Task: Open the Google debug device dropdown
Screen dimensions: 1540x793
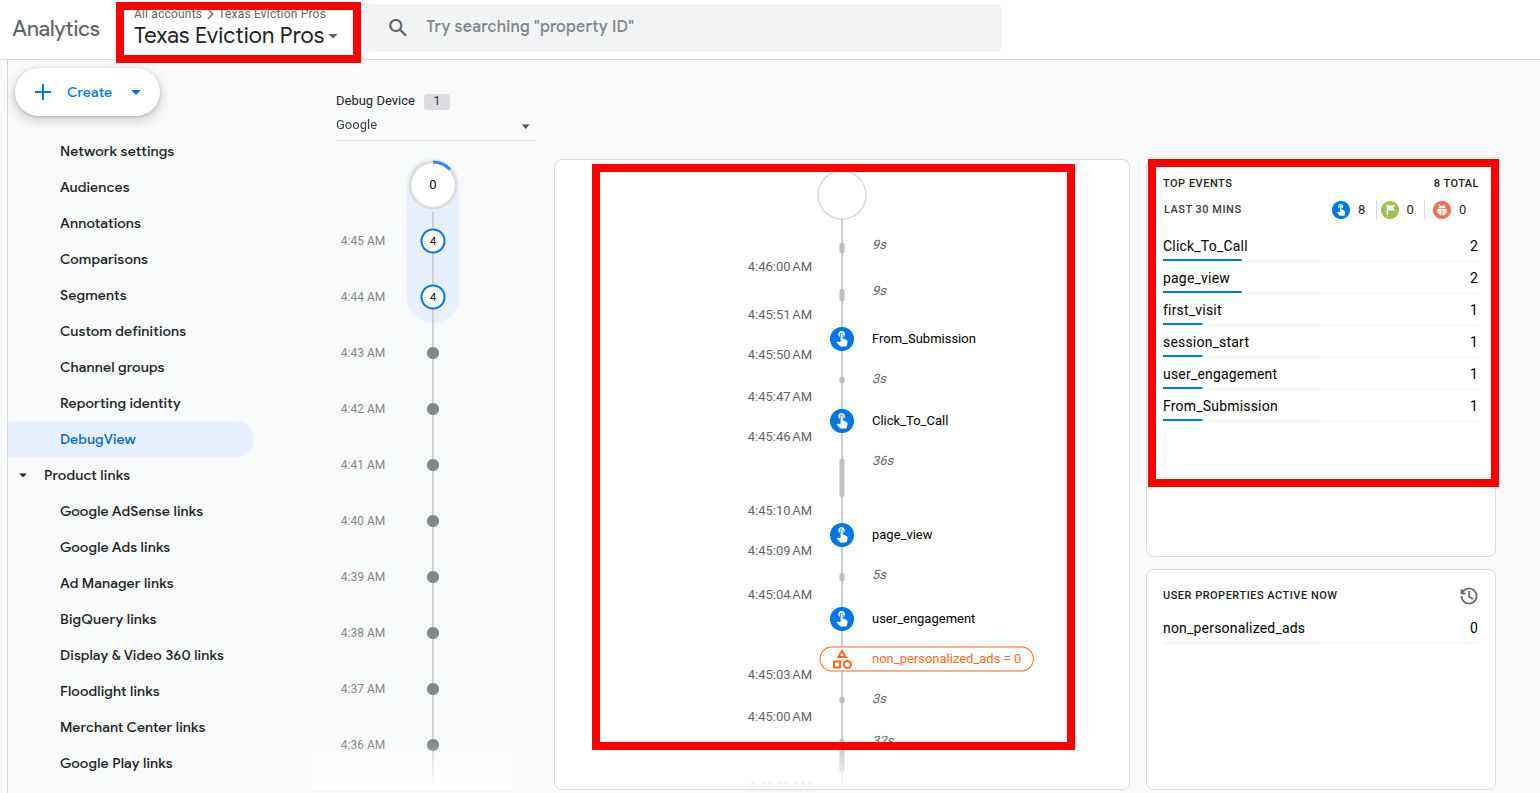Action: (x=434, y=126)
